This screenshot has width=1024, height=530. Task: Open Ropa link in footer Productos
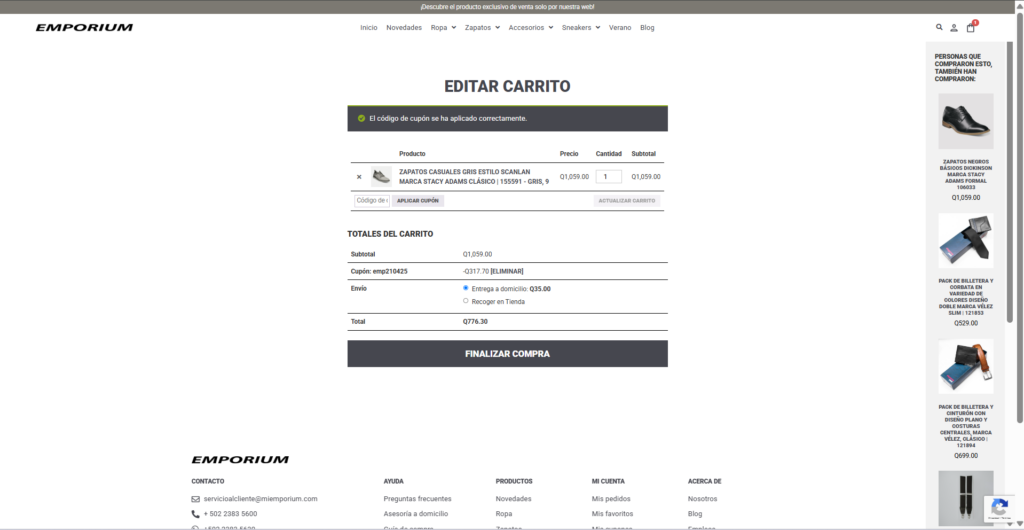(x=504, y=514)
